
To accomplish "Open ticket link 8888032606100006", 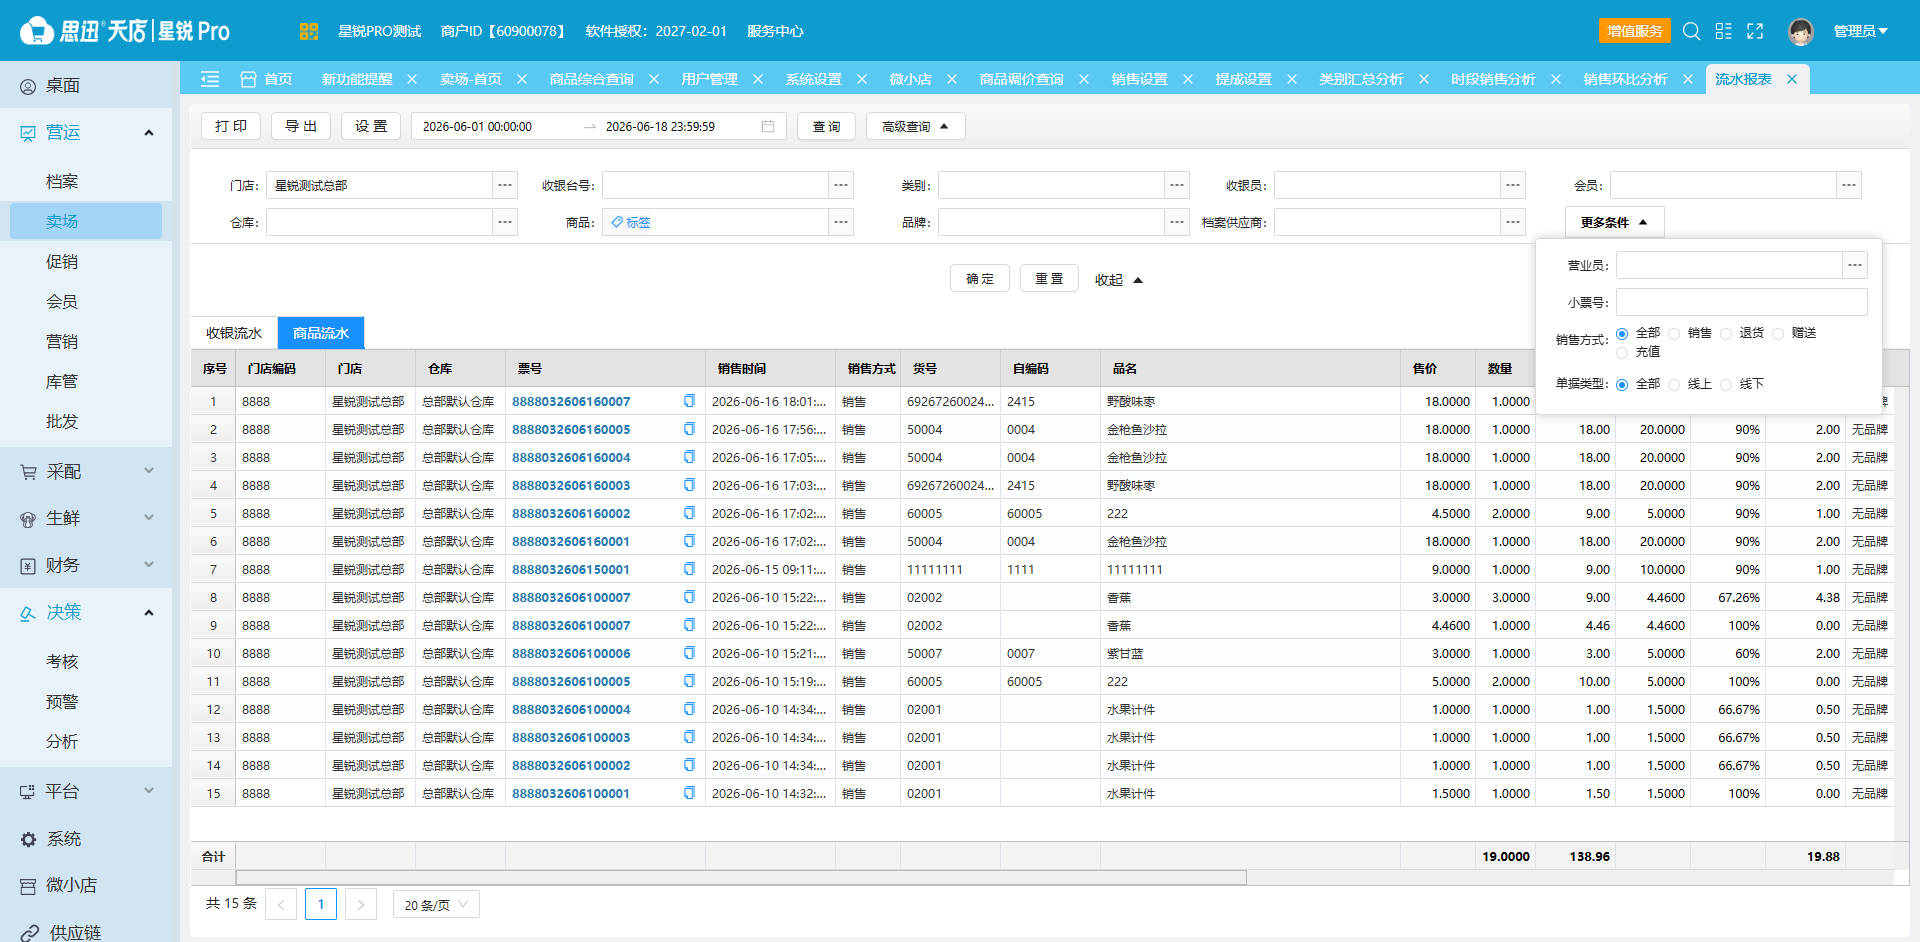I will 571,653.
